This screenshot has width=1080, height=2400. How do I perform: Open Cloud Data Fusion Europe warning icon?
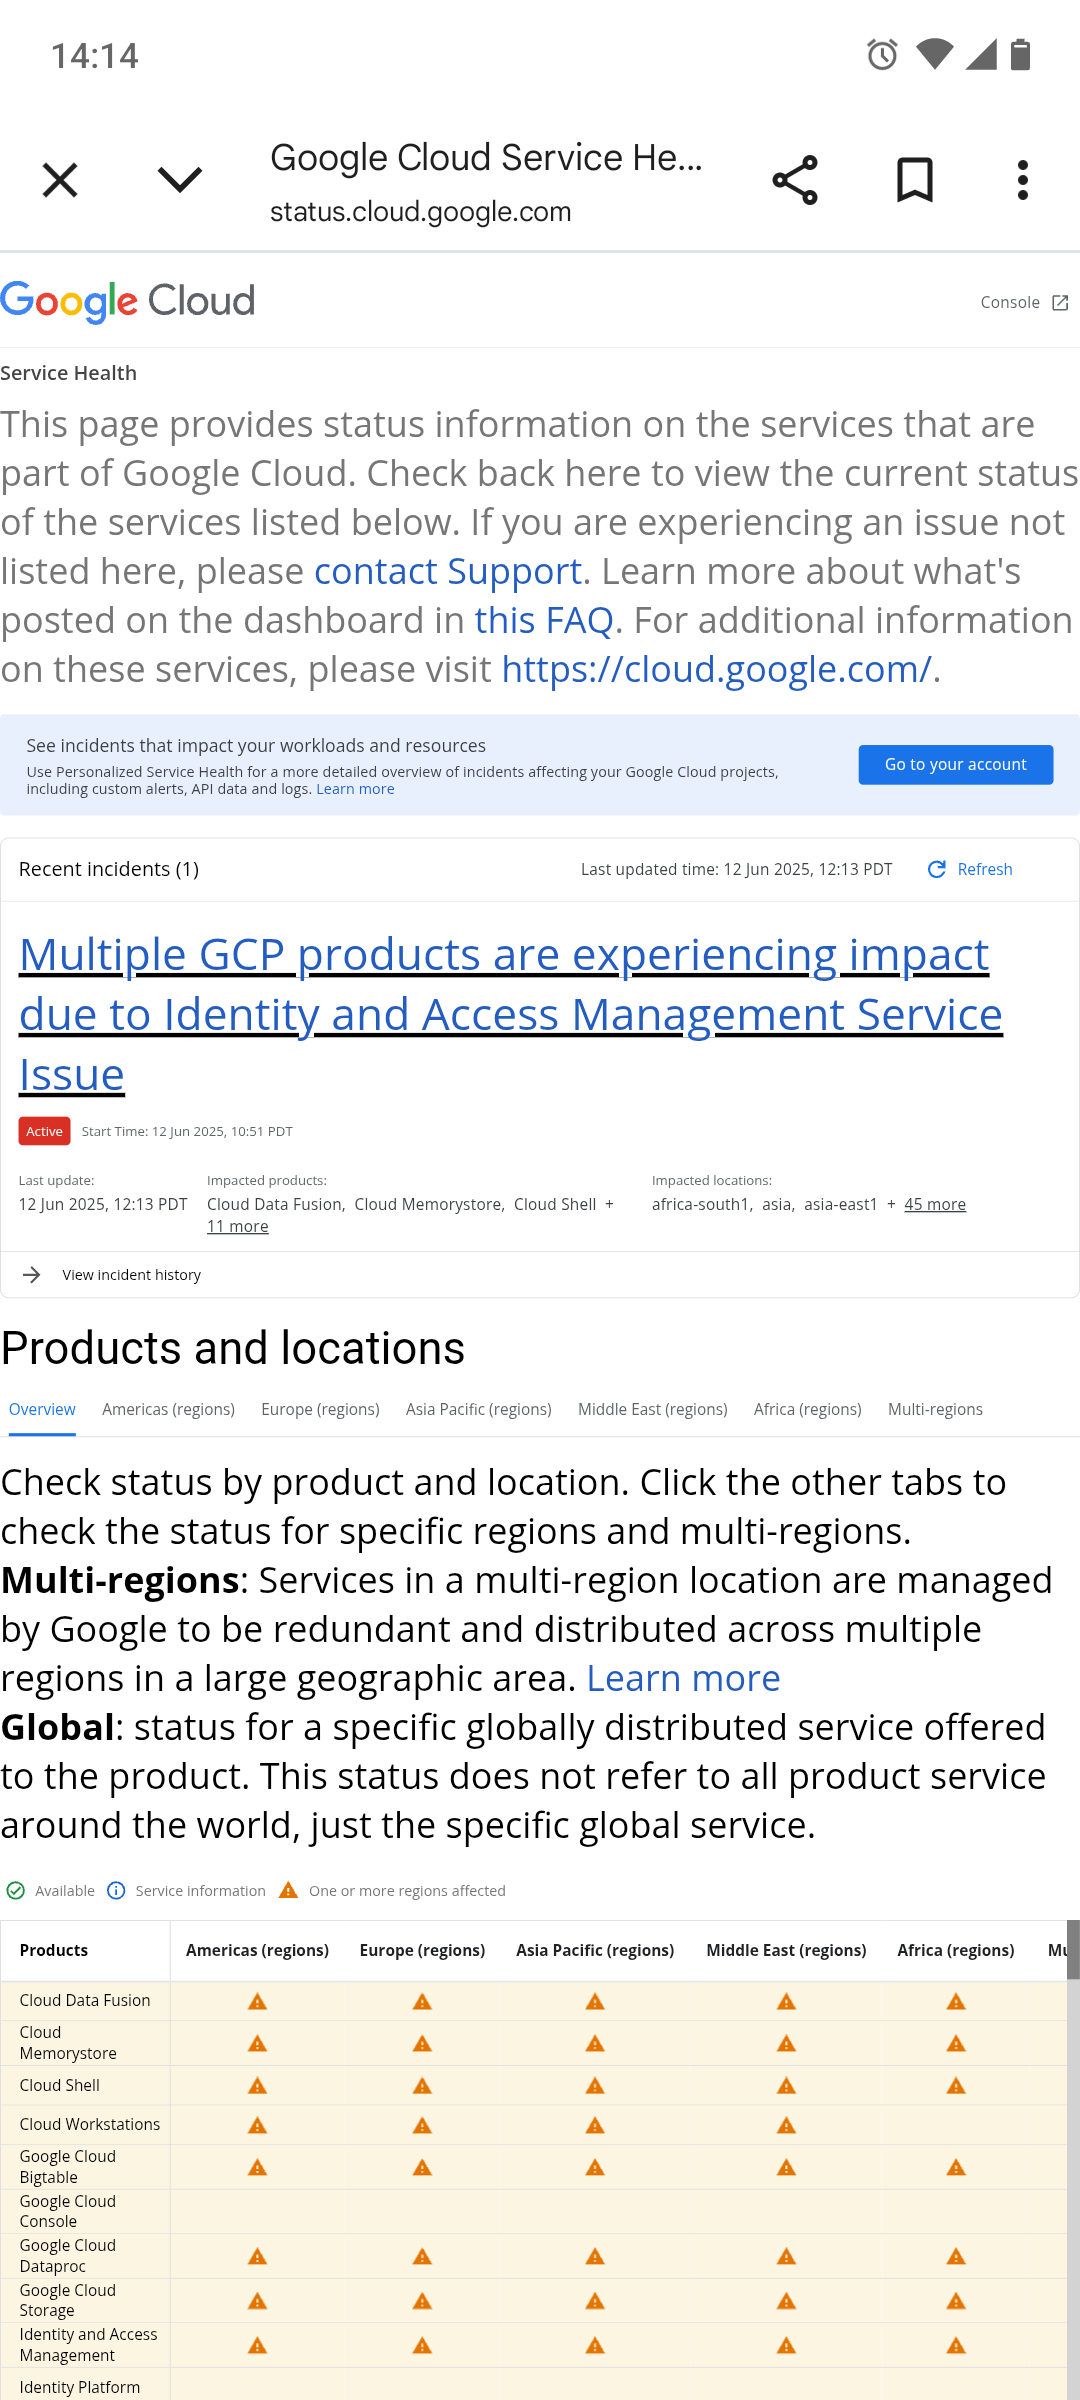coord(422,2002)
